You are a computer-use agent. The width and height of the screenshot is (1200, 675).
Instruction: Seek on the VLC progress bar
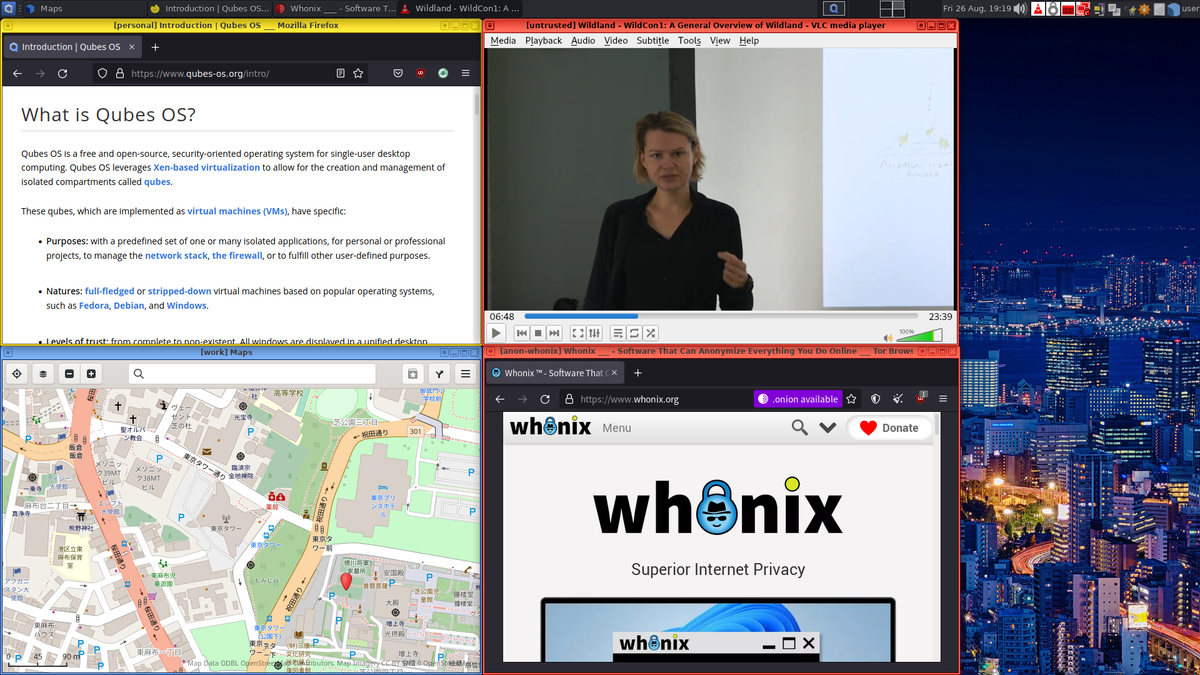click(722, 317)
